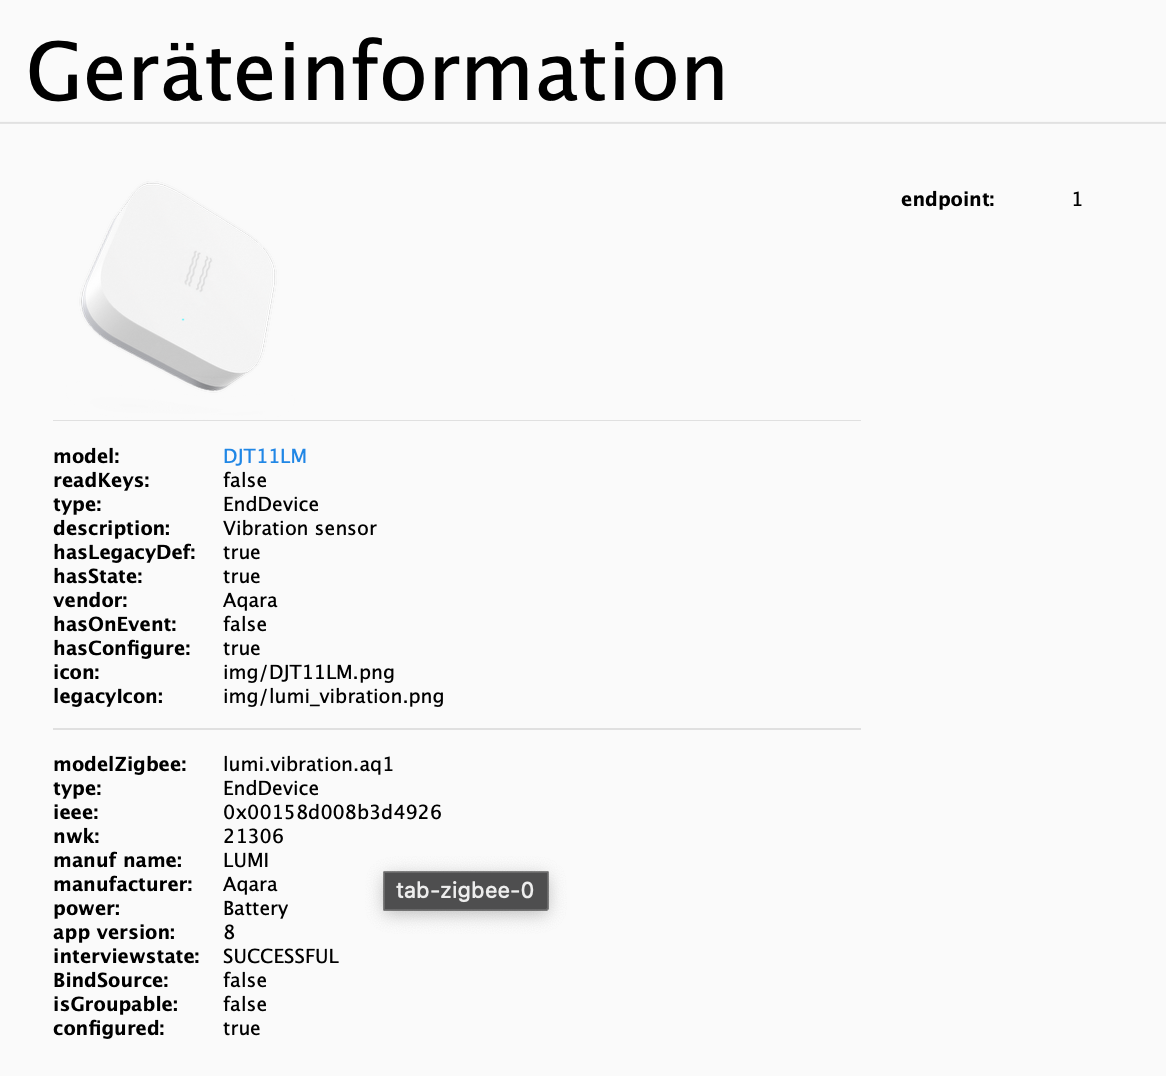The width and height of the screenshot is (1166, 1076).
Task: Click the hasState true value
Action: tap(242, 576)
